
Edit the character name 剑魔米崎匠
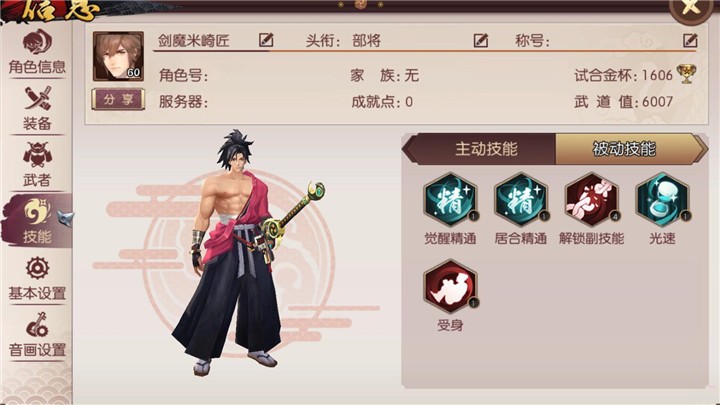[x=266, y=40]
